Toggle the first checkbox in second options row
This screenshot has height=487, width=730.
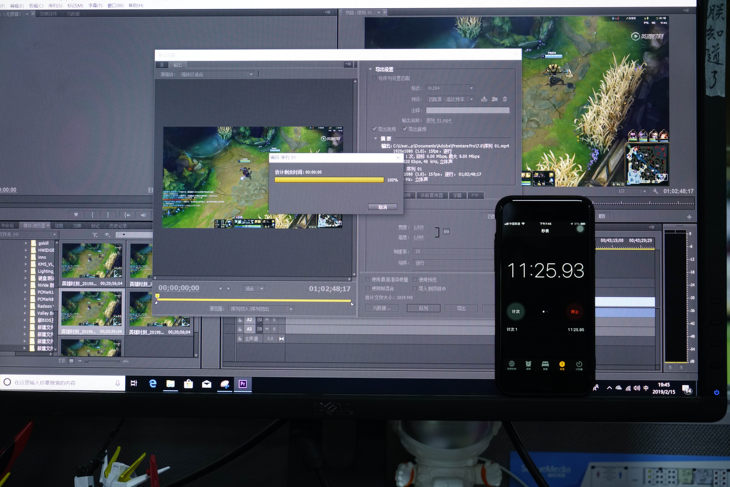(368, 289)
